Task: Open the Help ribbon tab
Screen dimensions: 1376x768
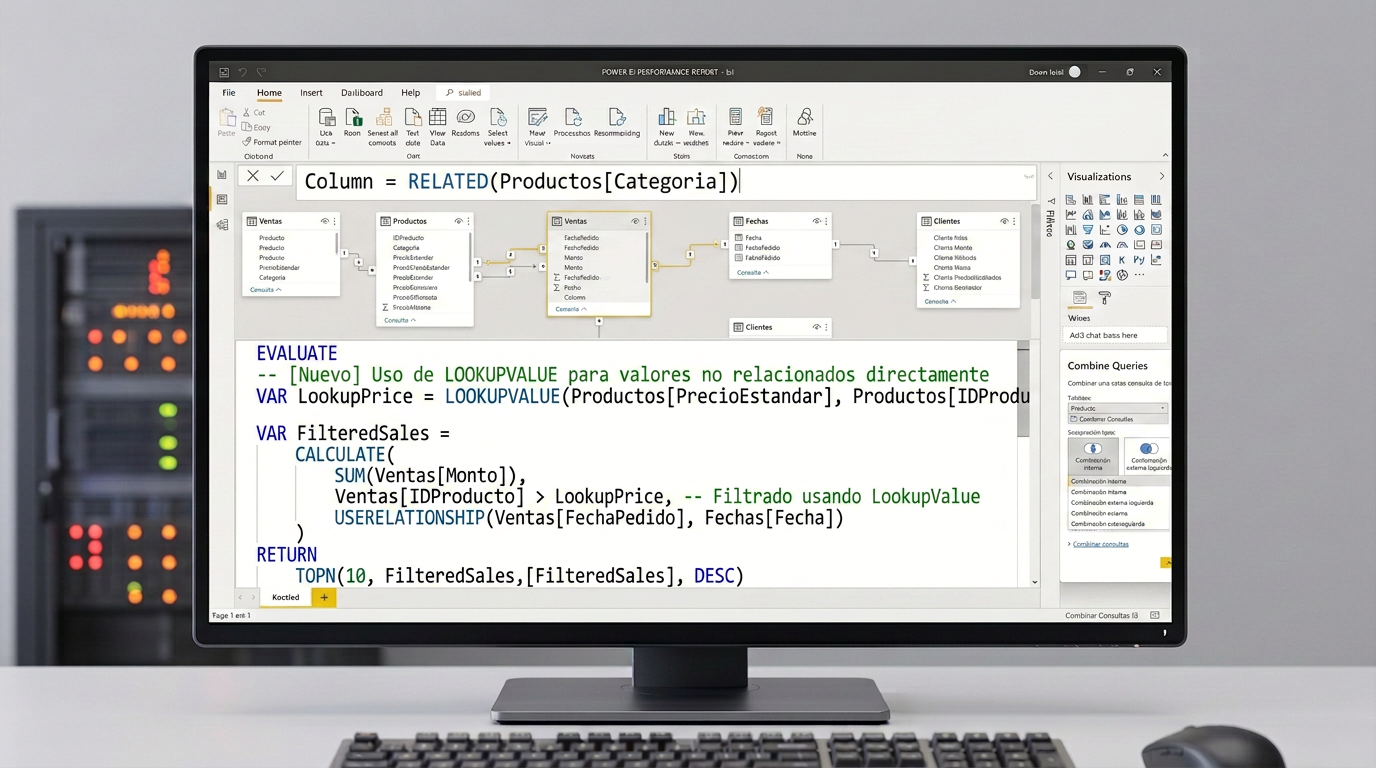Action: [411, 93]
